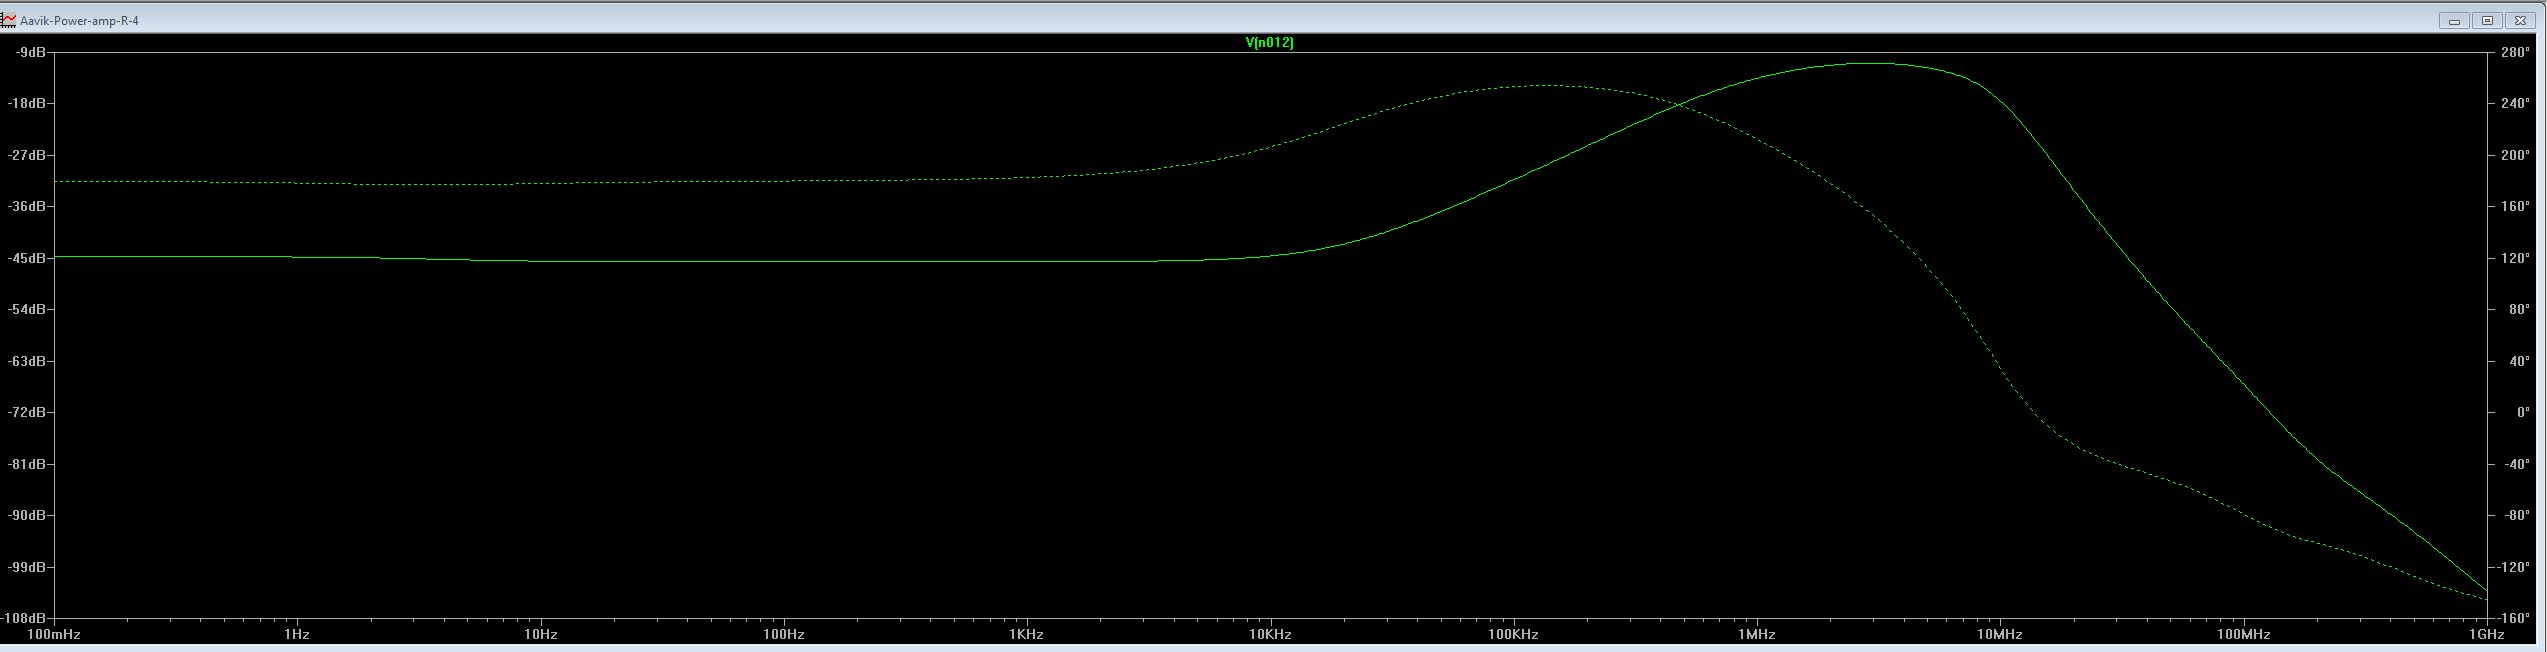Click the 40° phase axis label

coord(2518,361)
